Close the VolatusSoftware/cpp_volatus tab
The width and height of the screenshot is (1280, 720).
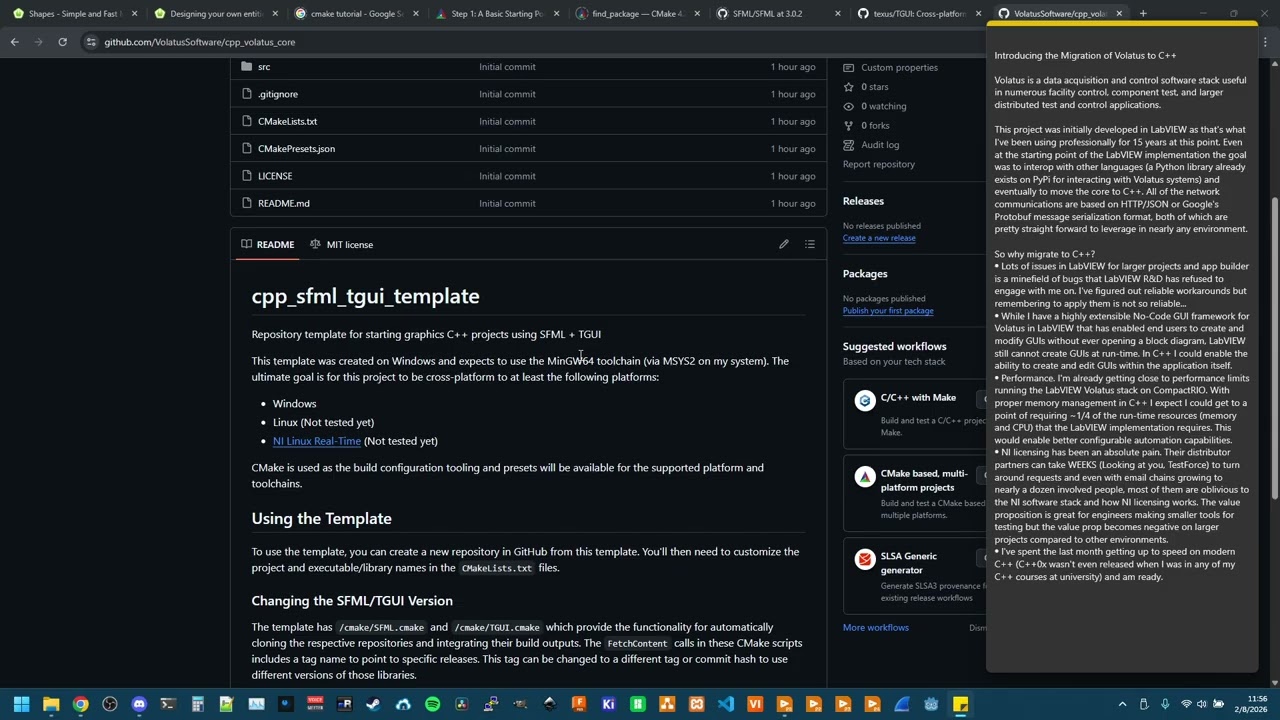[x=1119, y=14]
